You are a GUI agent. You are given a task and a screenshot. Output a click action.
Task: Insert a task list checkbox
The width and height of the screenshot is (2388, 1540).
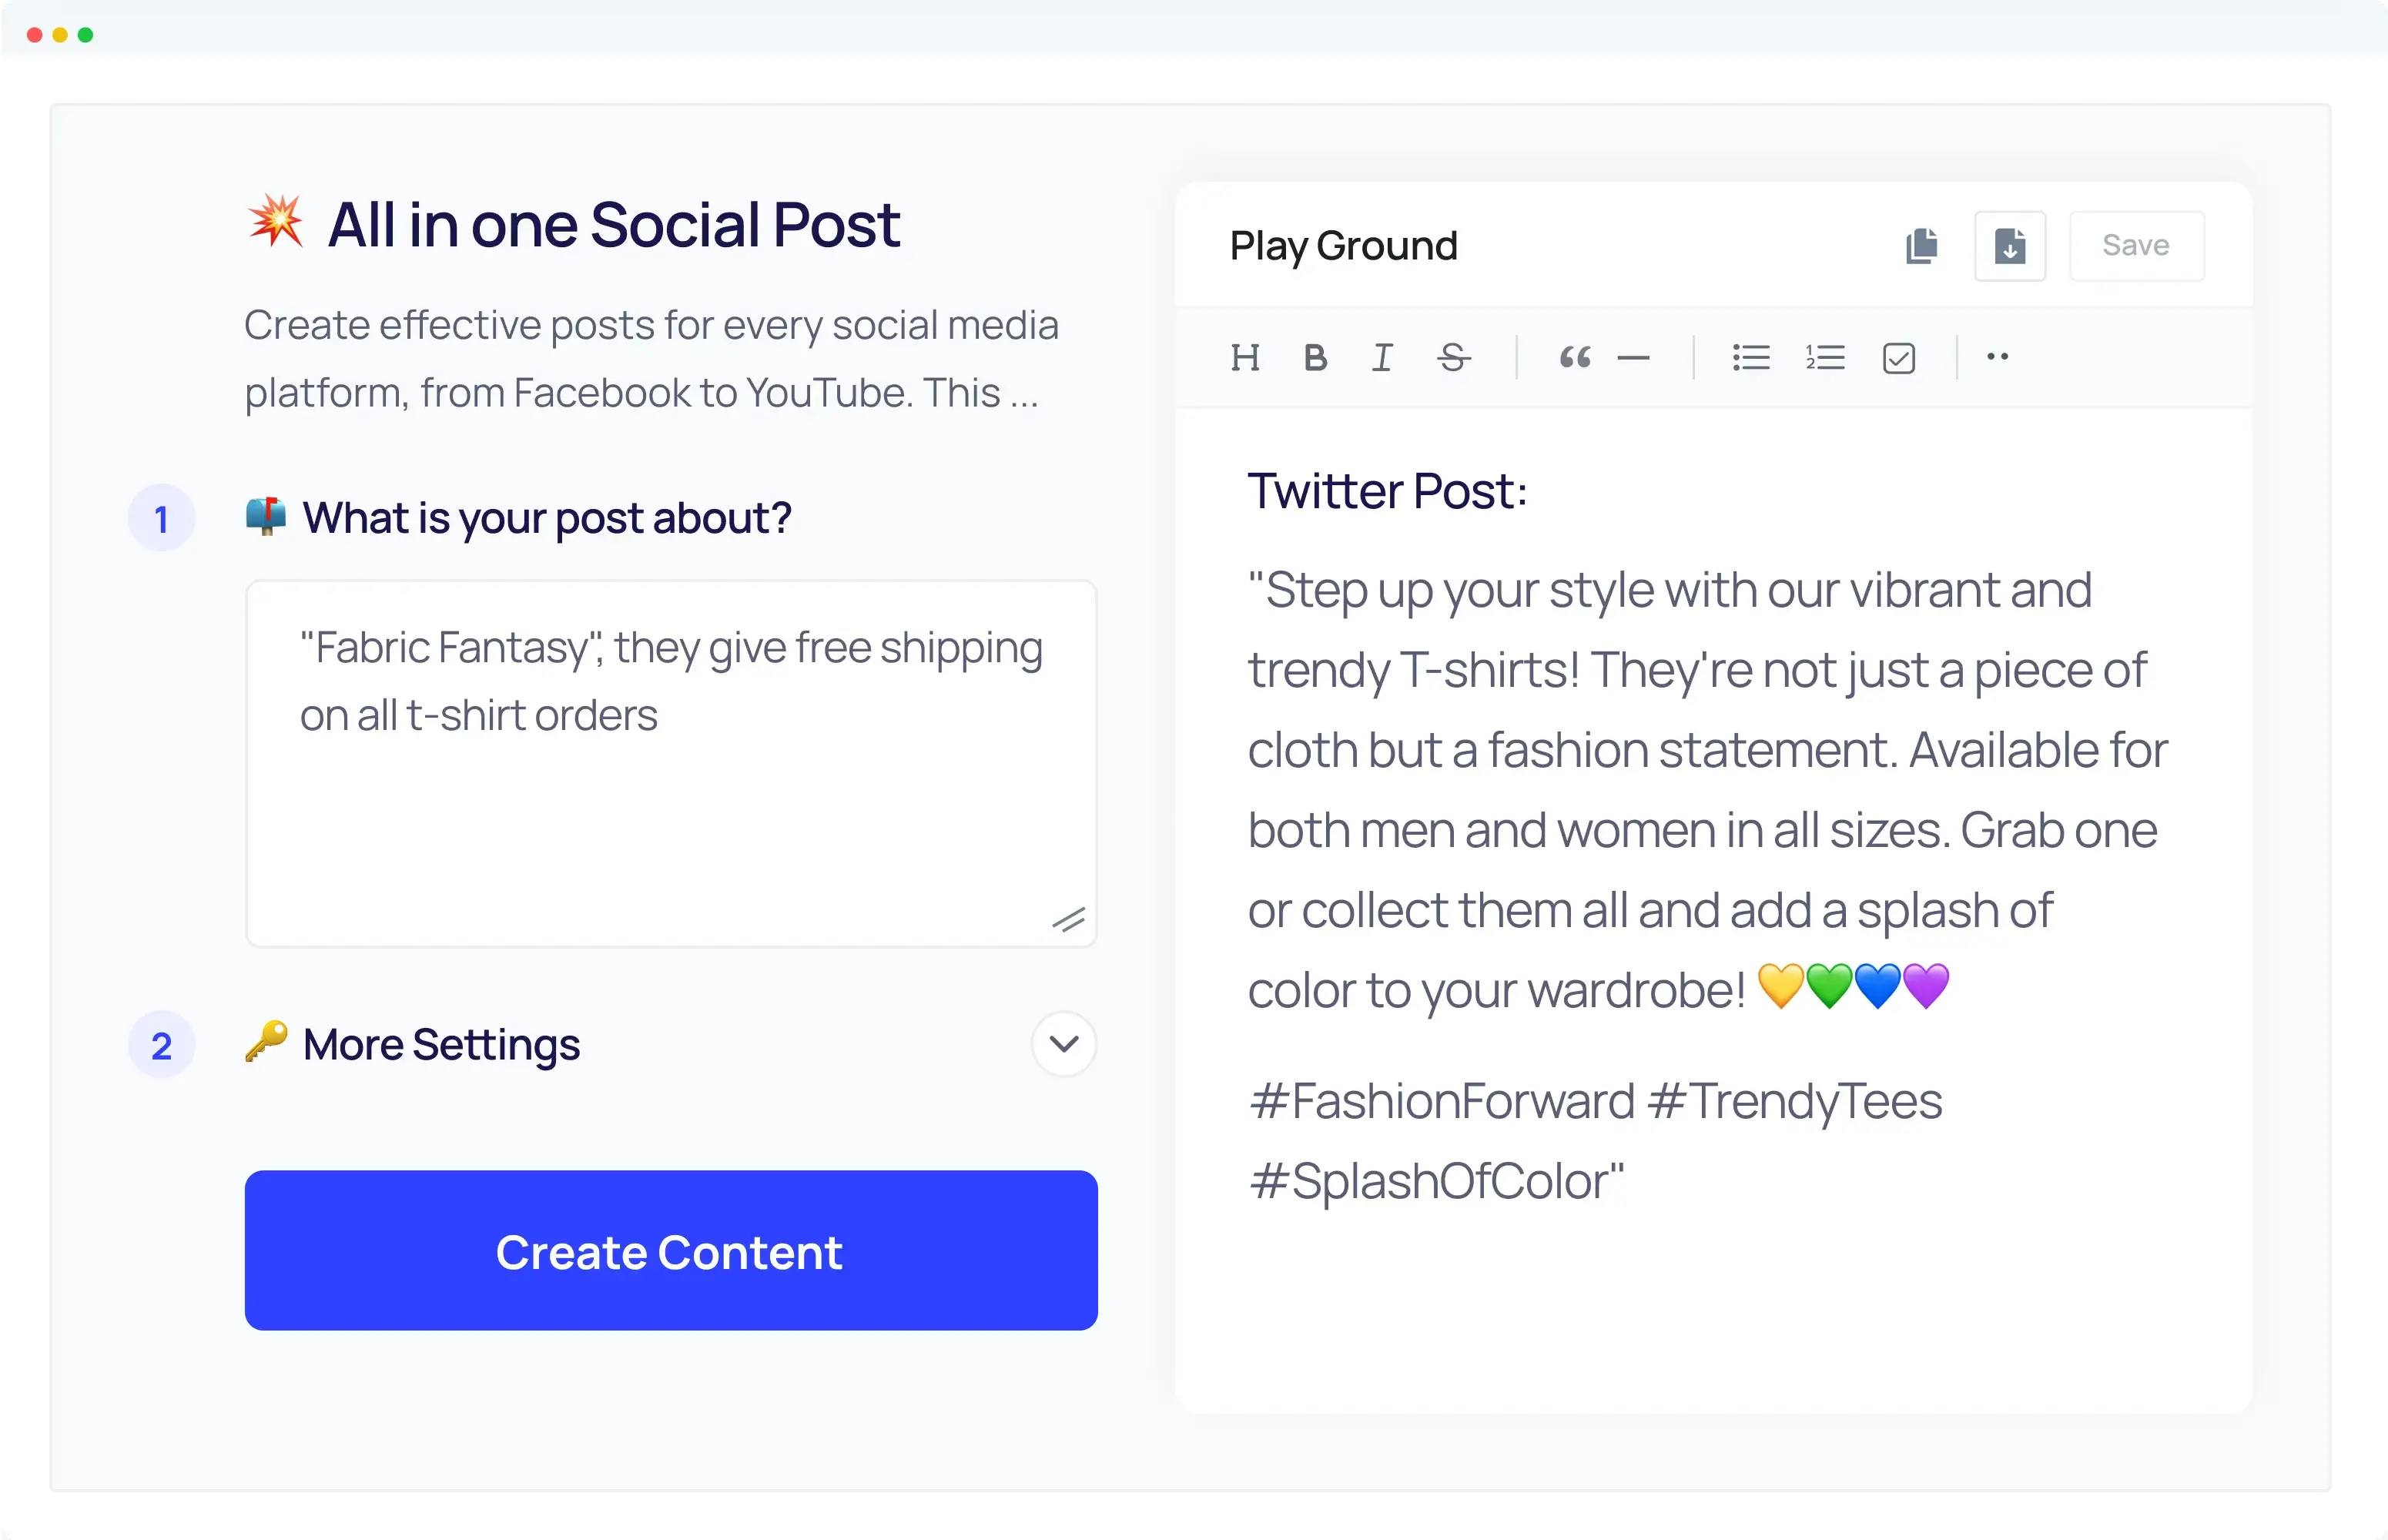coord(1899,357)
